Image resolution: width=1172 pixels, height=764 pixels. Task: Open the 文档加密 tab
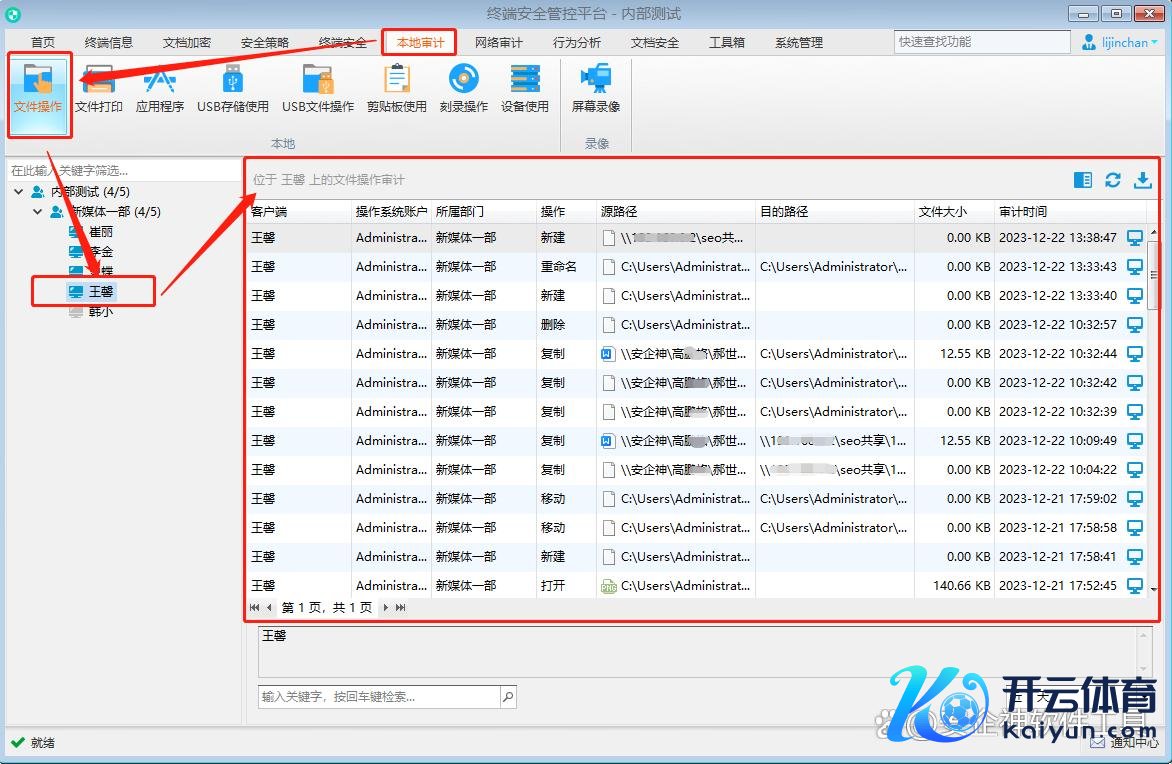[187, 43]
